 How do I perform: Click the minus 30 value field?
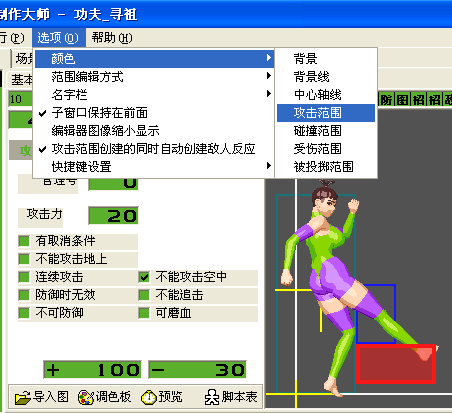tap(197, 369)
